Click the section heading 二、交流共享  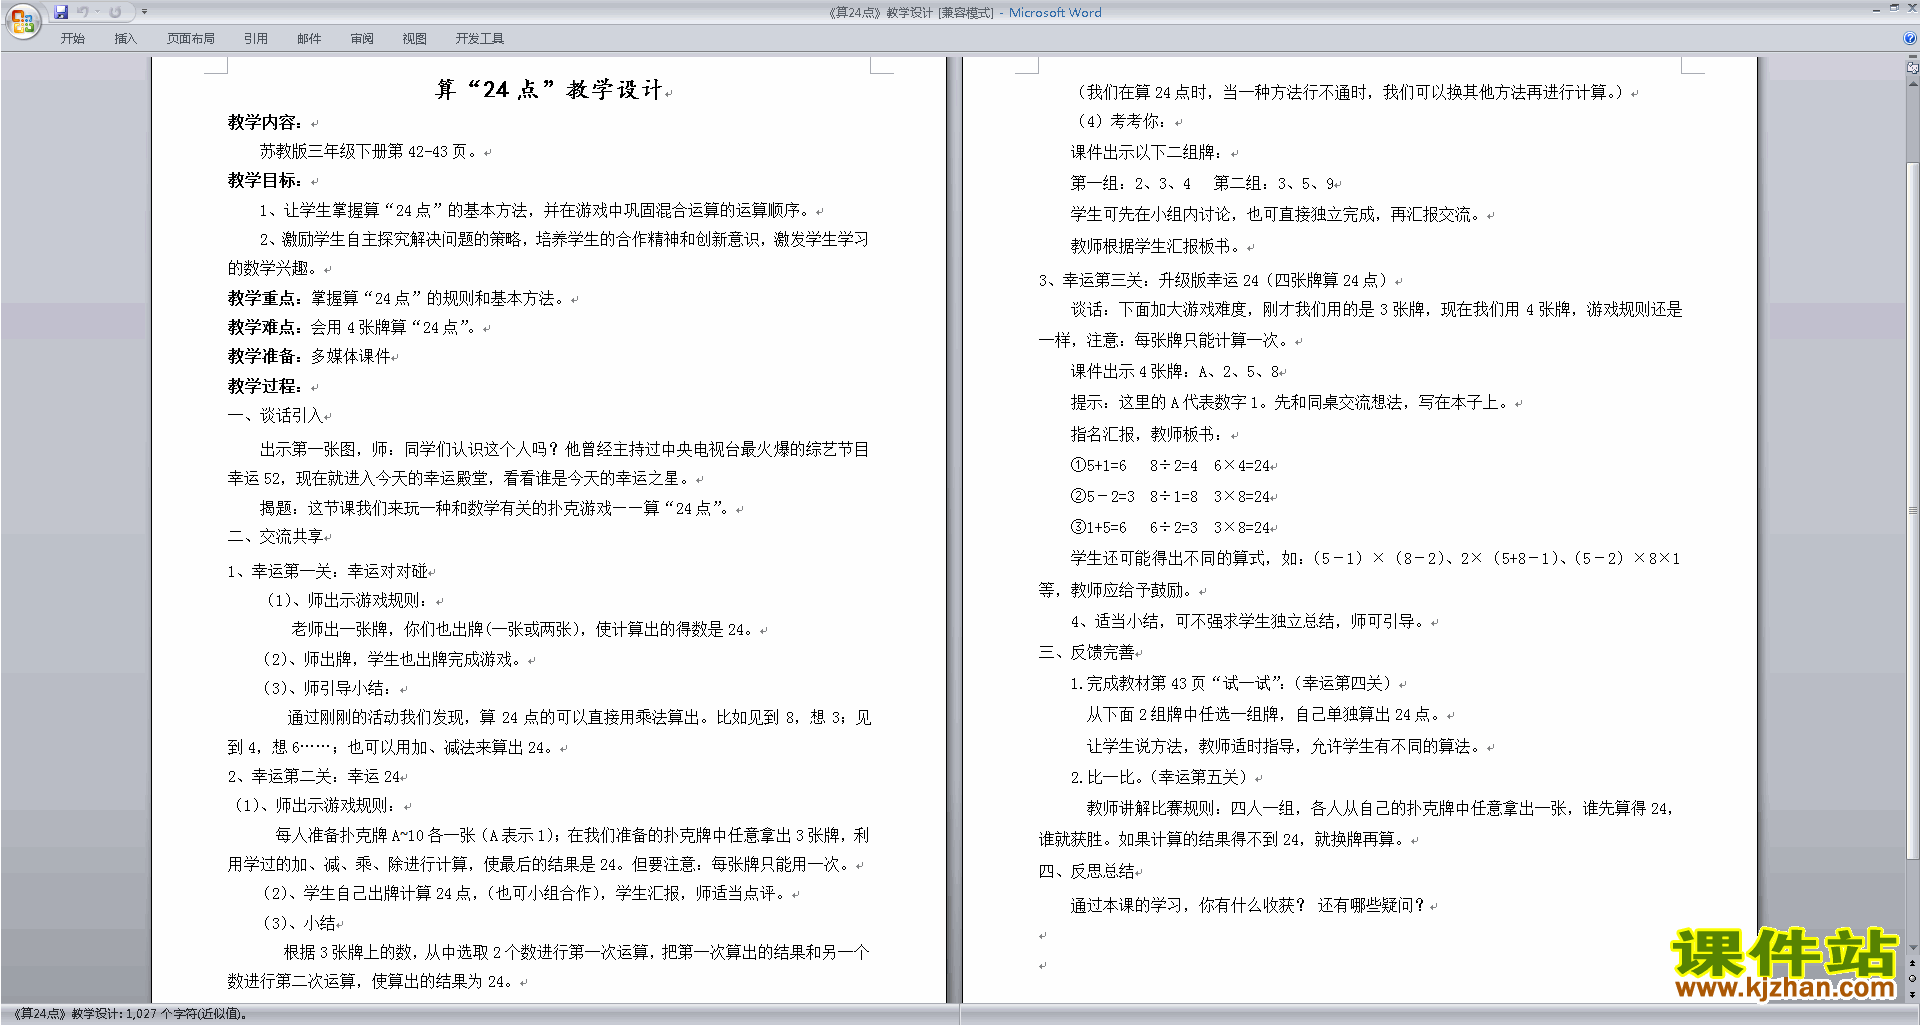pos(275,537)
